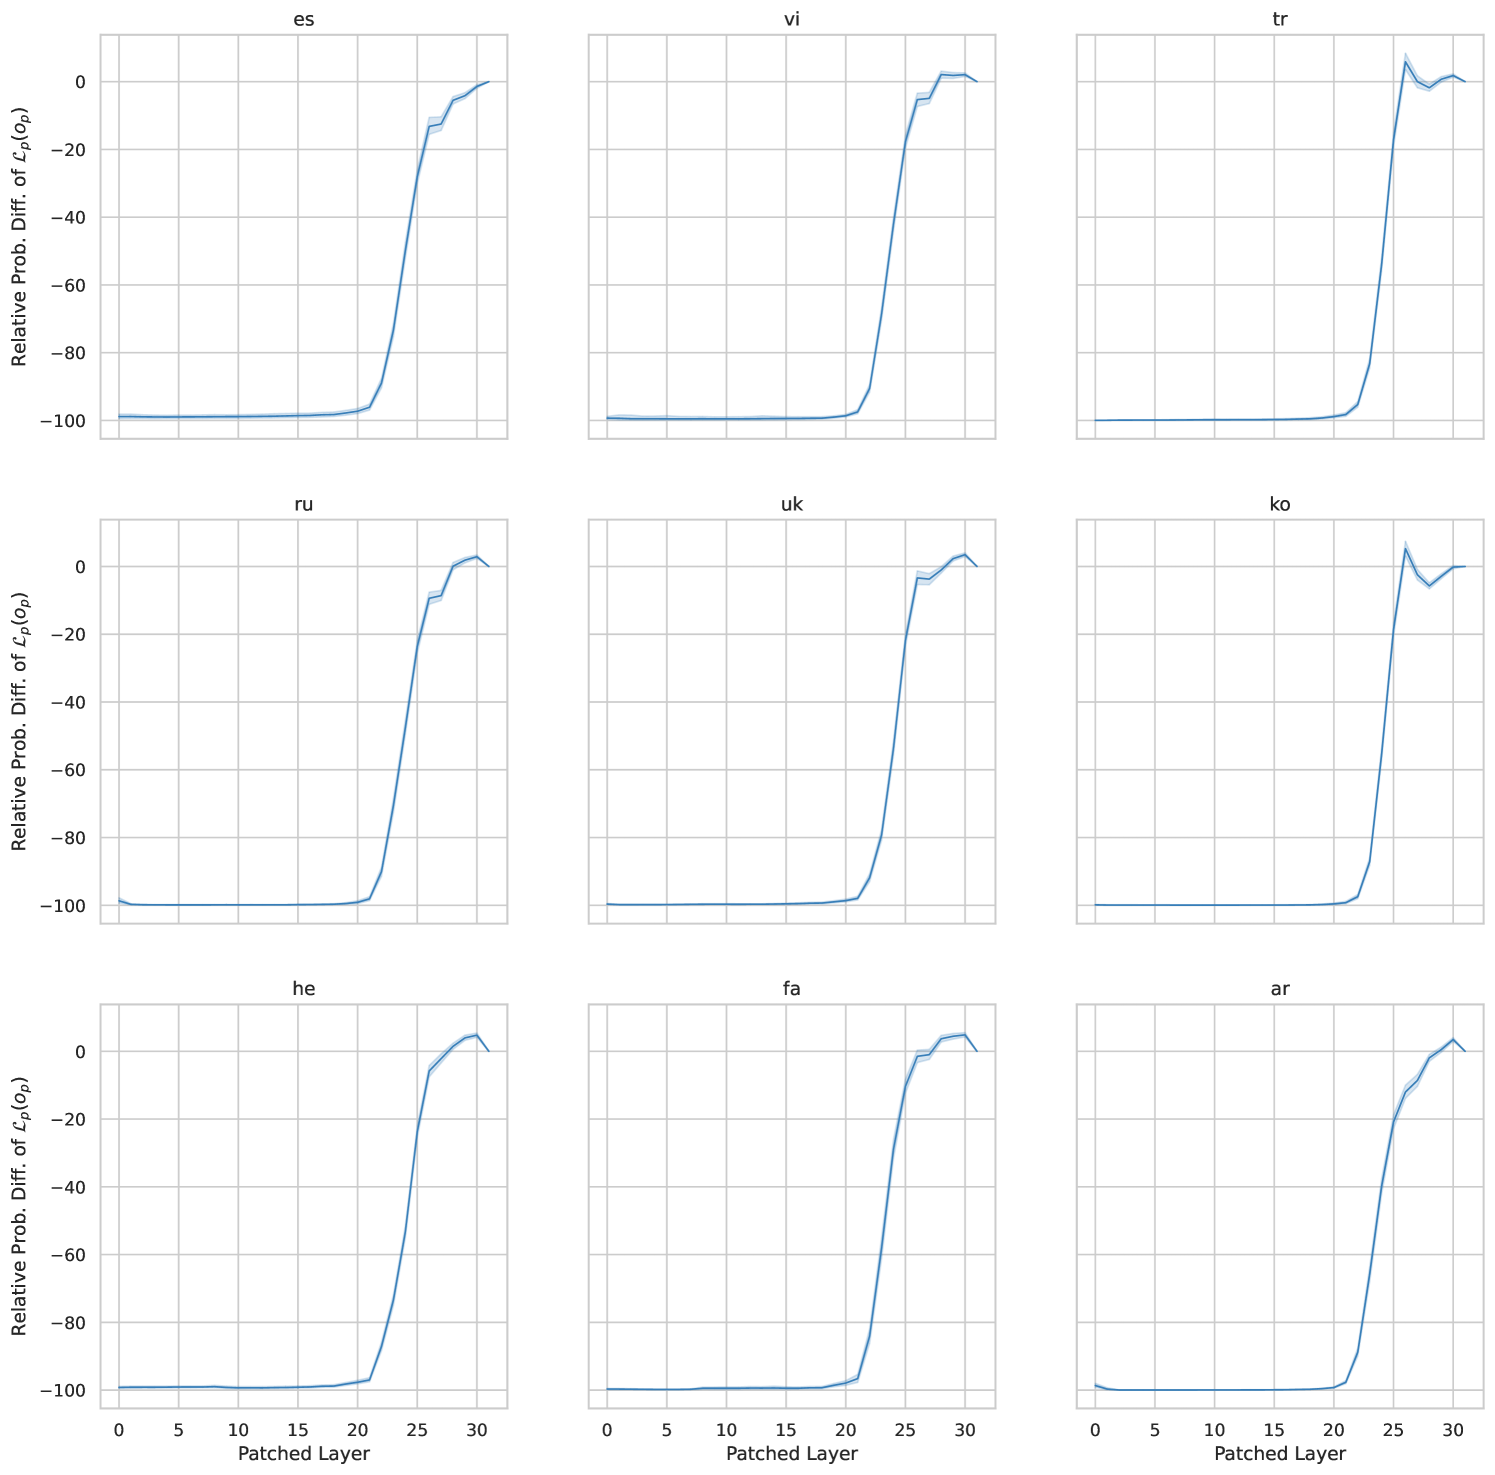Click the '20' x-tick under the 'fa' plot
This screenshot has height=1475, width=1495.
pyautogui.click(x=845, y=1428)
